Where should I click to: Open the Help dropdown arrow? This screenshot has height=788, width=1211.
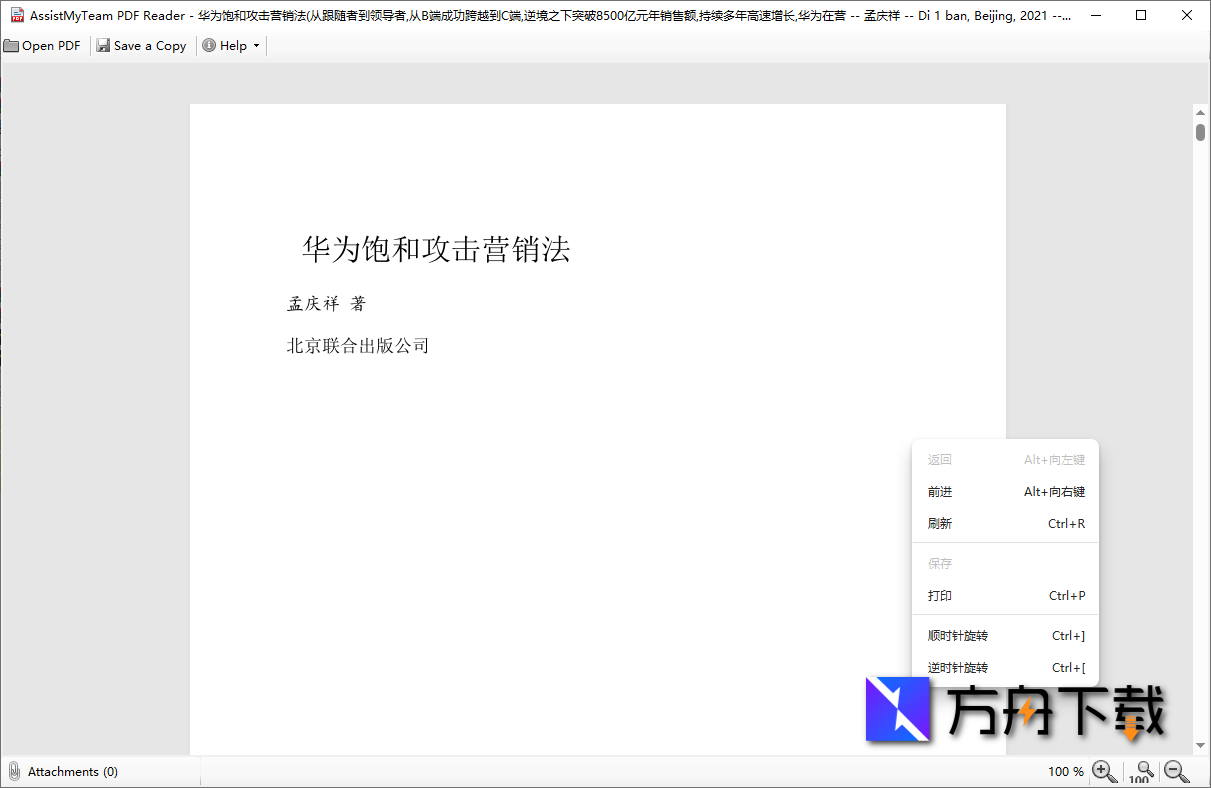256,45
